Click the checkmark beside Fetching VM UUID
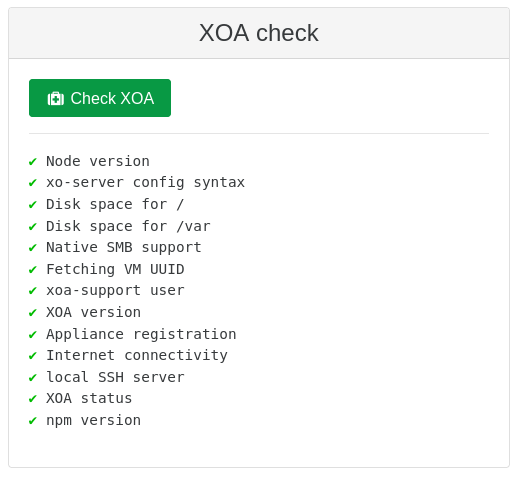 [x=33, y=269]
